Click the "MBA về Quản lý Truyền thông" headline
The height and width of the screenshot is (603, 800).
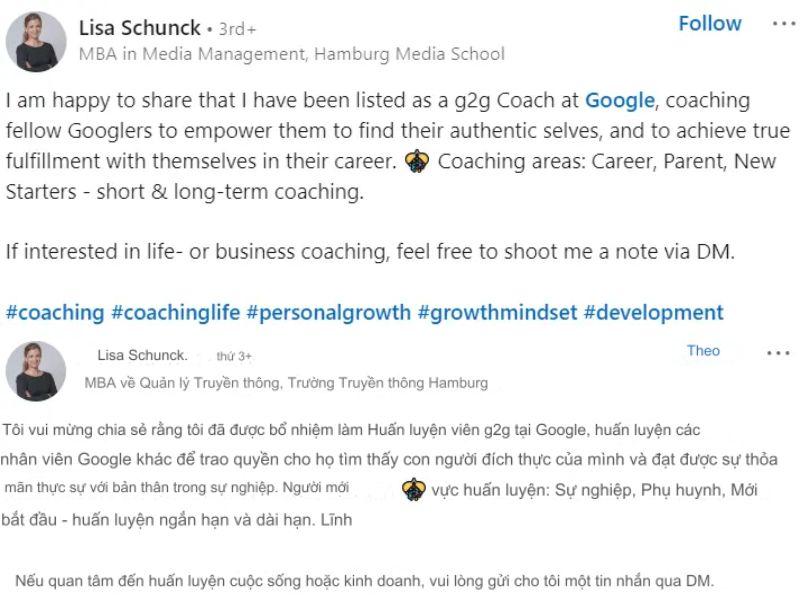coord(286,382)
